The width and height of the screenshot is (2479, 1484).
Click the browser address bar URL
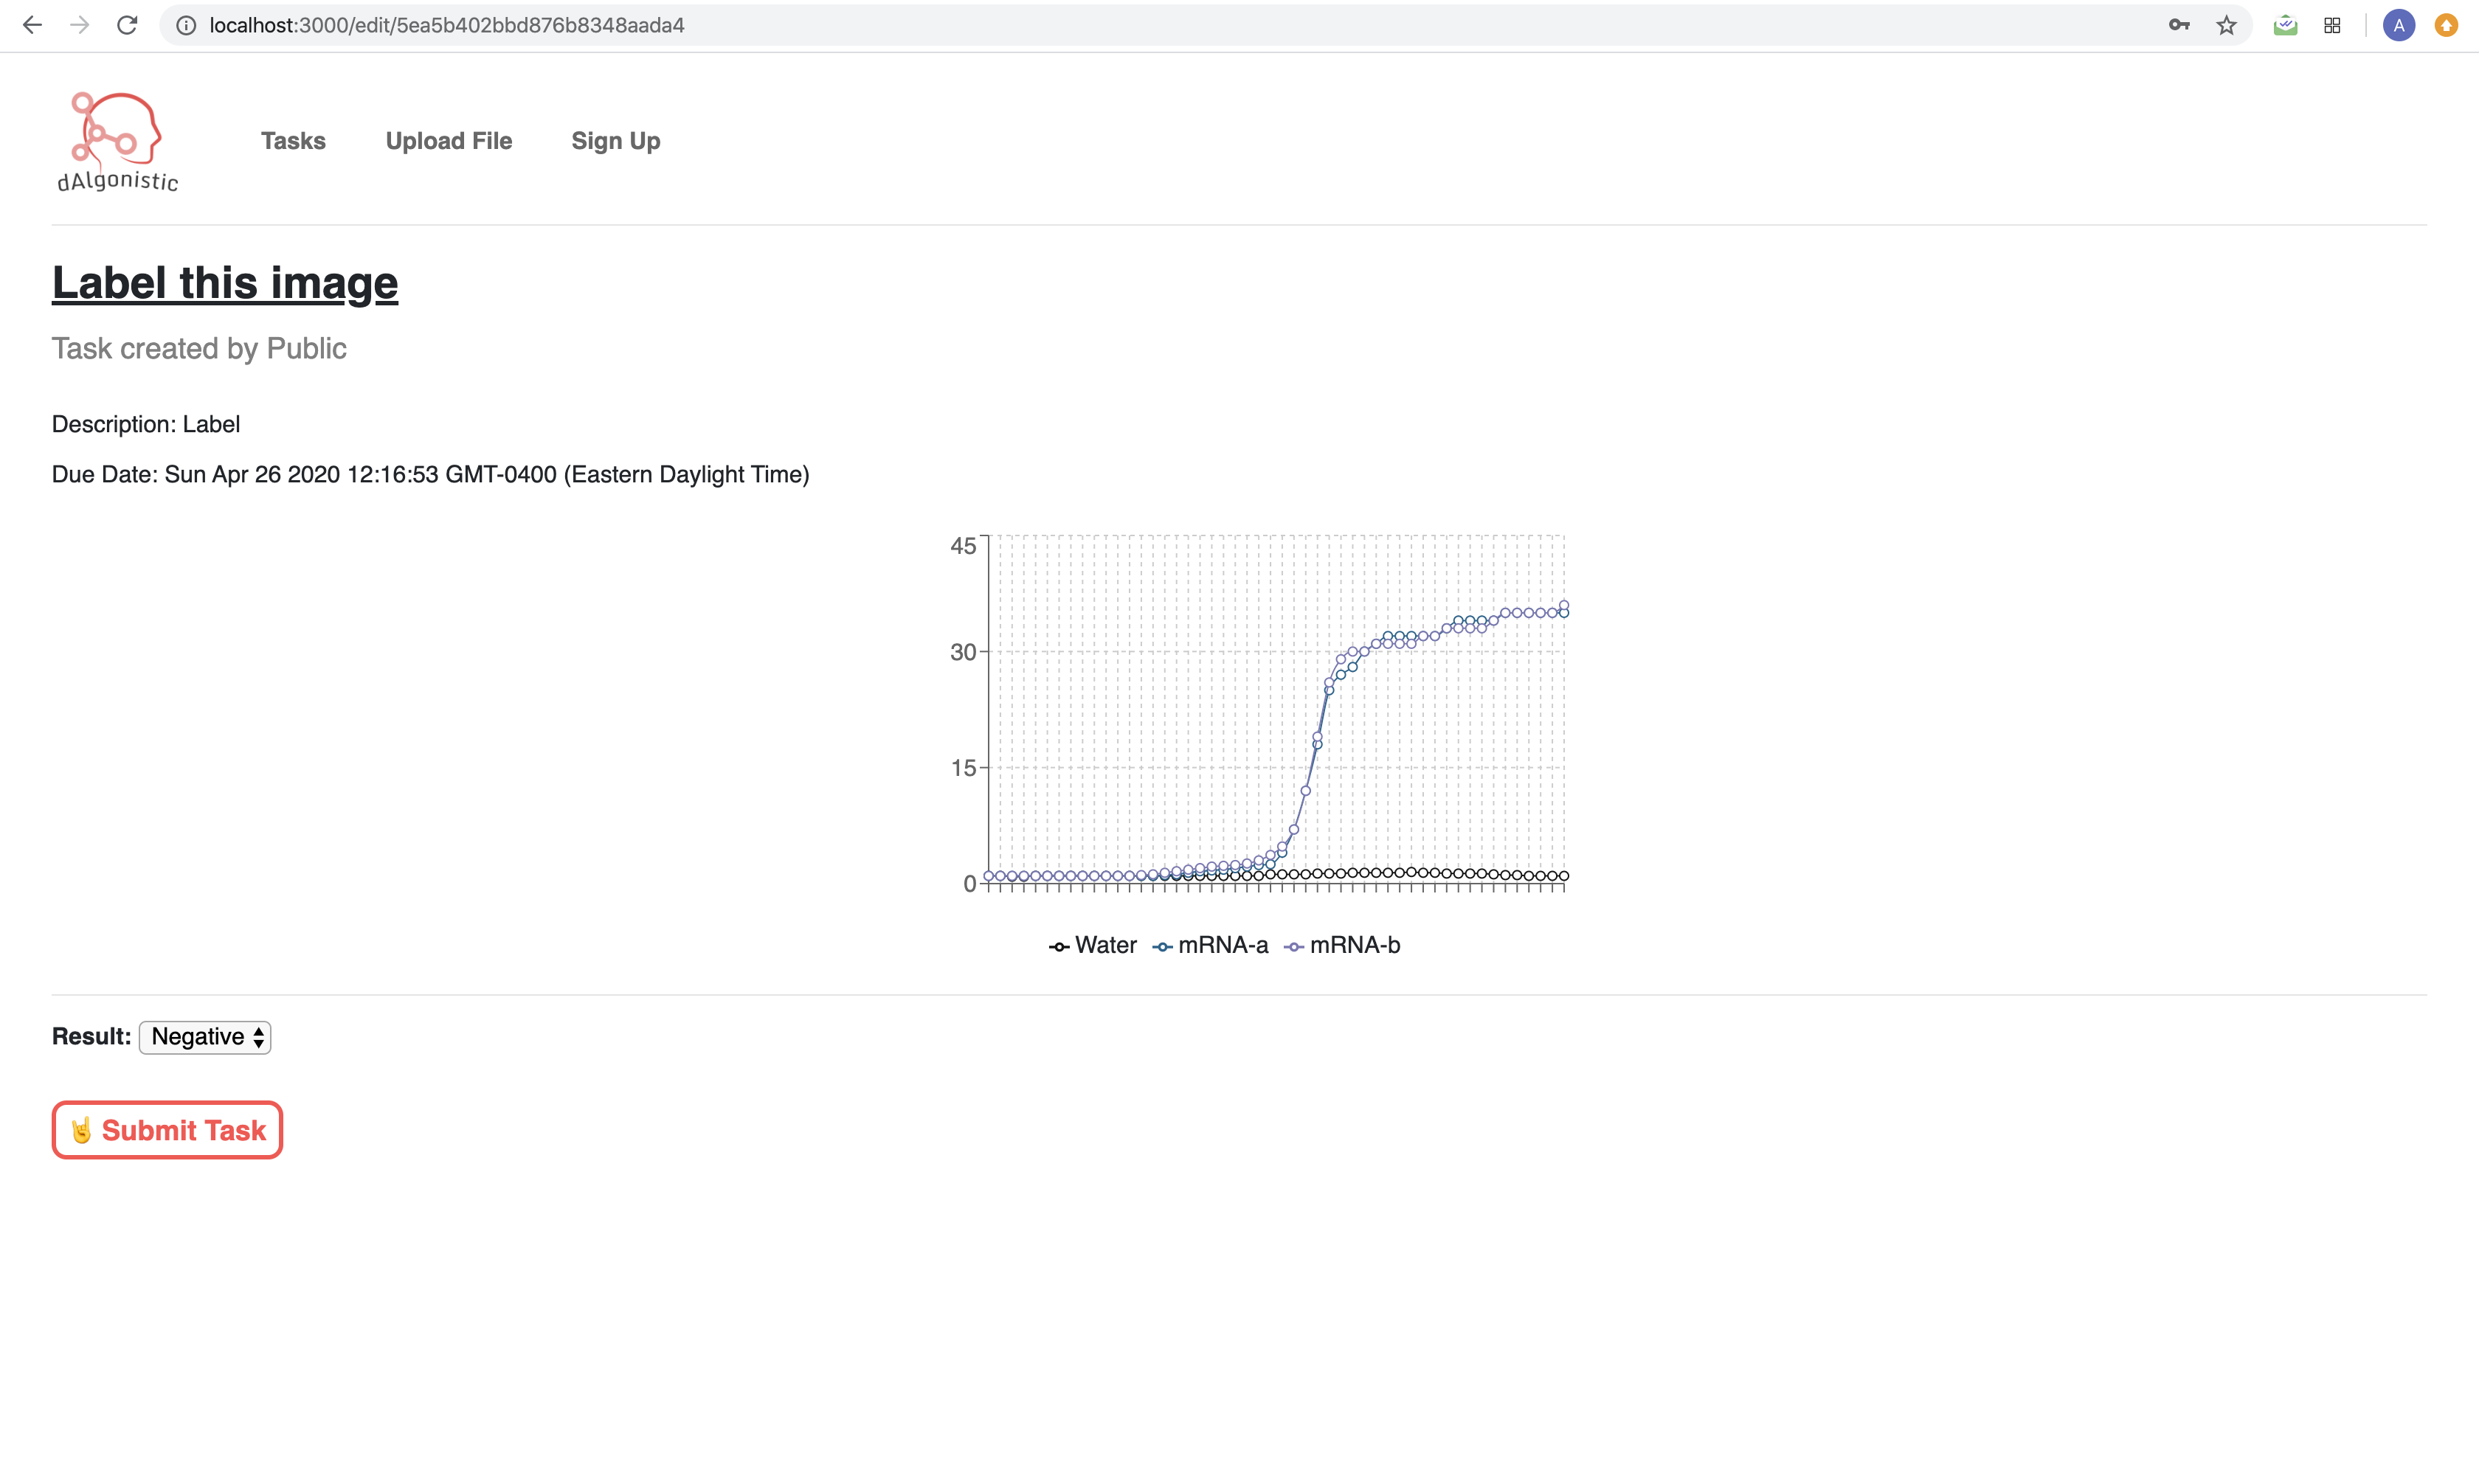tap(447, 25)
